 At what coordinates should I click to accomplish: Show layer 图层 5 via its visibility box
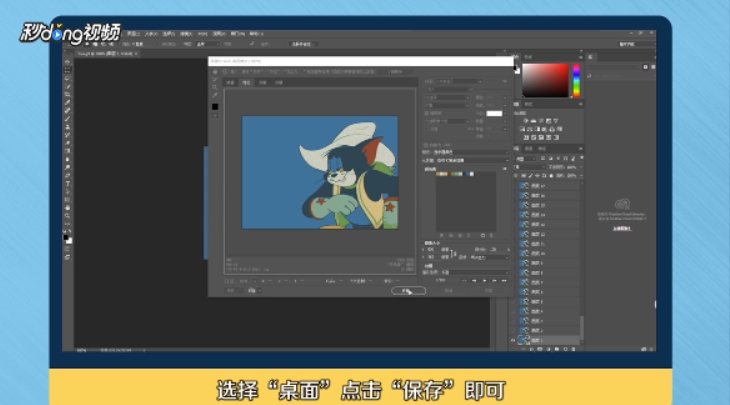click(x=513, y=302)
